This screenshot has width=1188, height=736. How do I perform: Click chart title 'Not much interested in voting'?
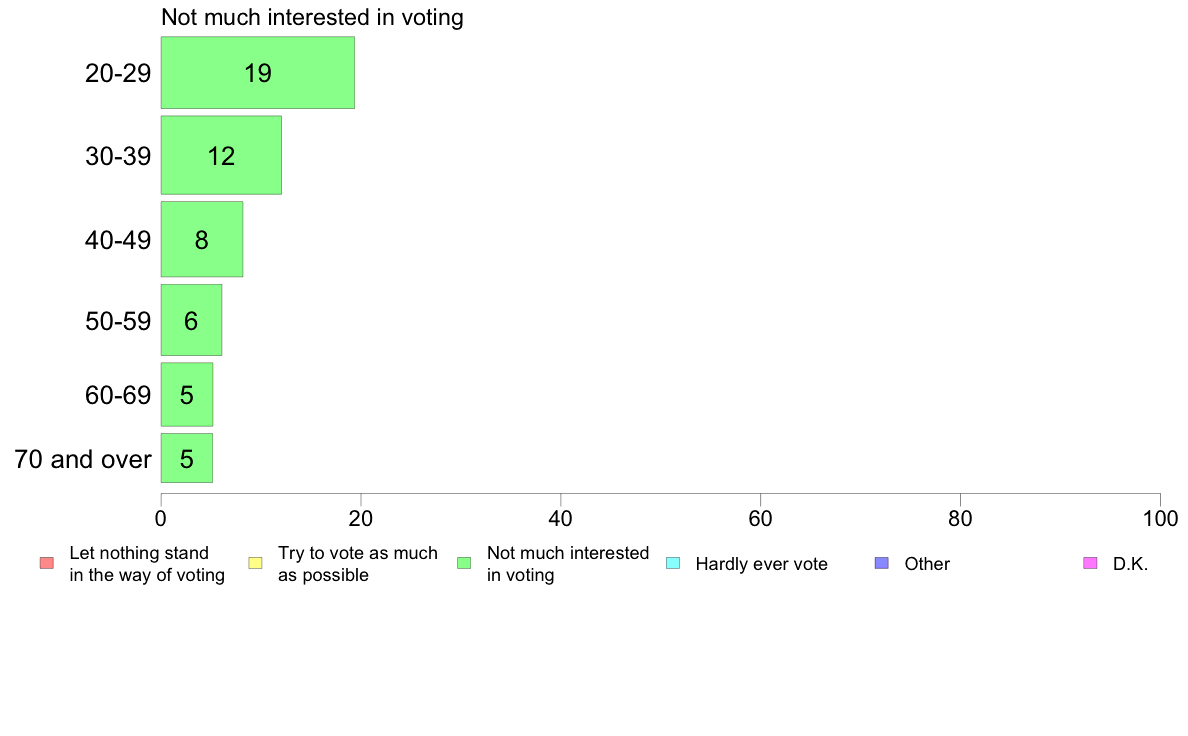tap(312, 18)
